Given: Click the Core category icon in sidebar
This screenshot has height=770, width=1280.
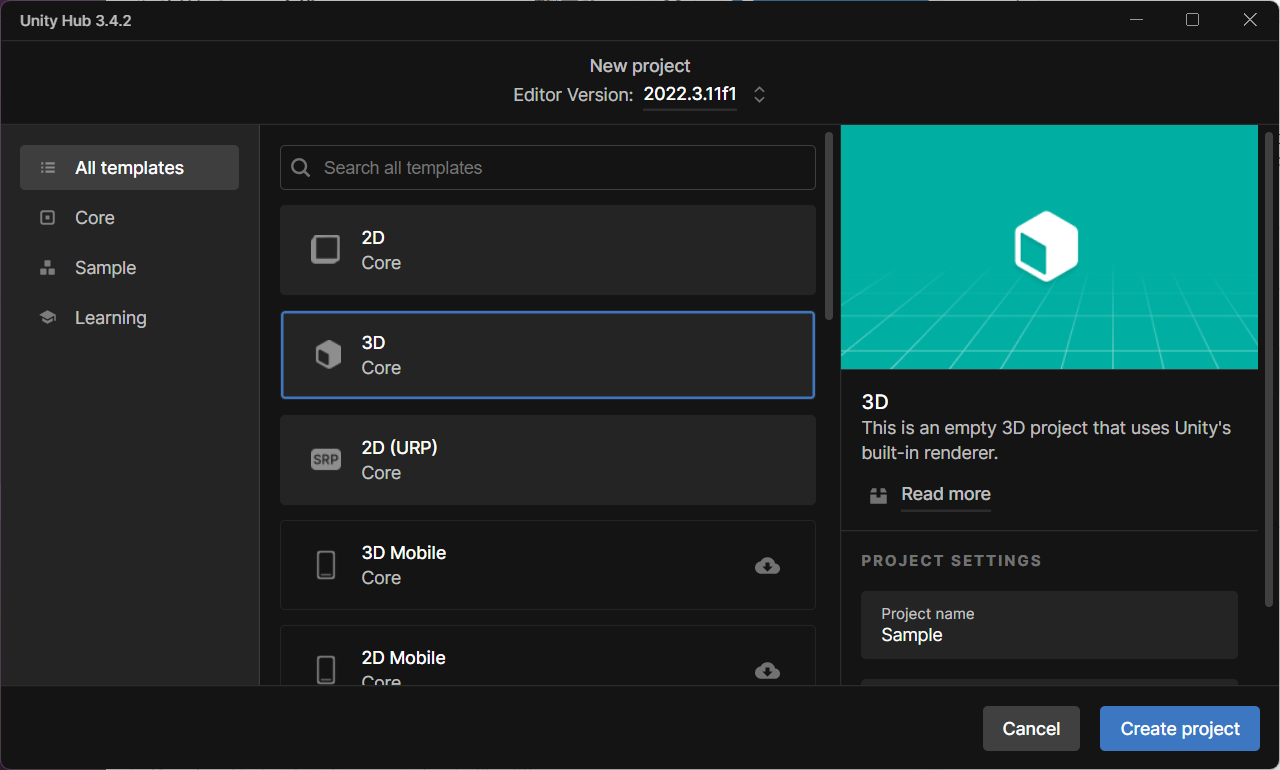Looking at the screenshot, I should (47, 217).
